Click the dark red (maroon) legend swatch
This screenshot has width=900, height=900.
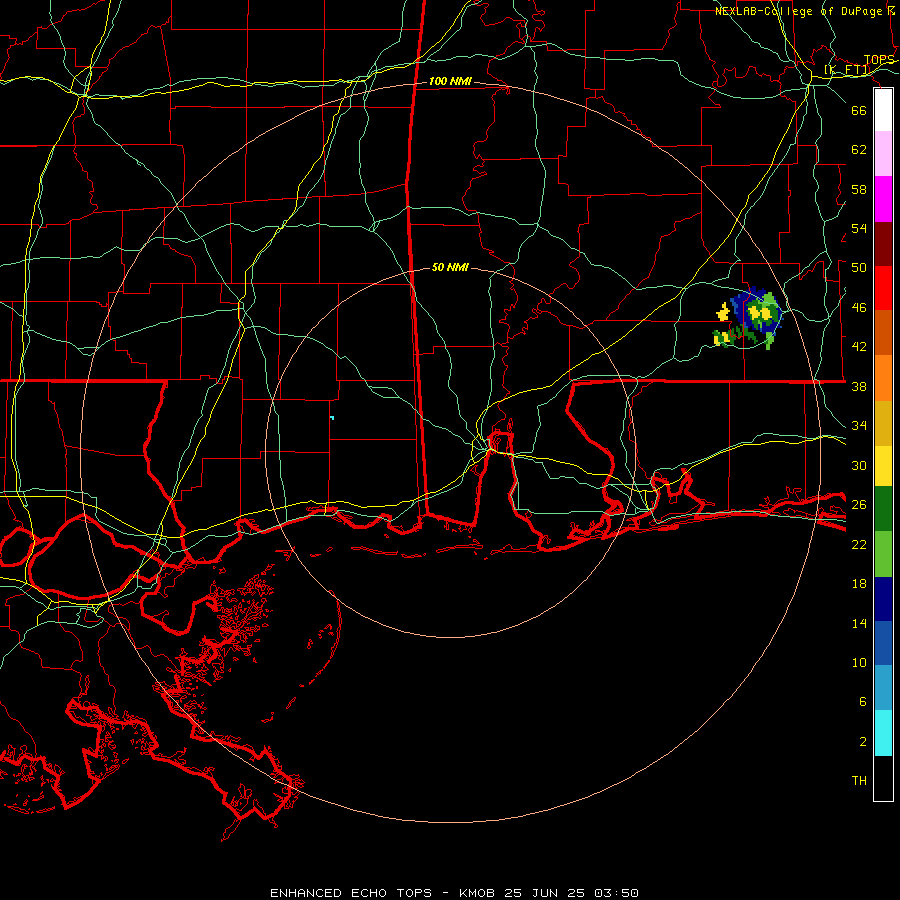tap(883, 245)
